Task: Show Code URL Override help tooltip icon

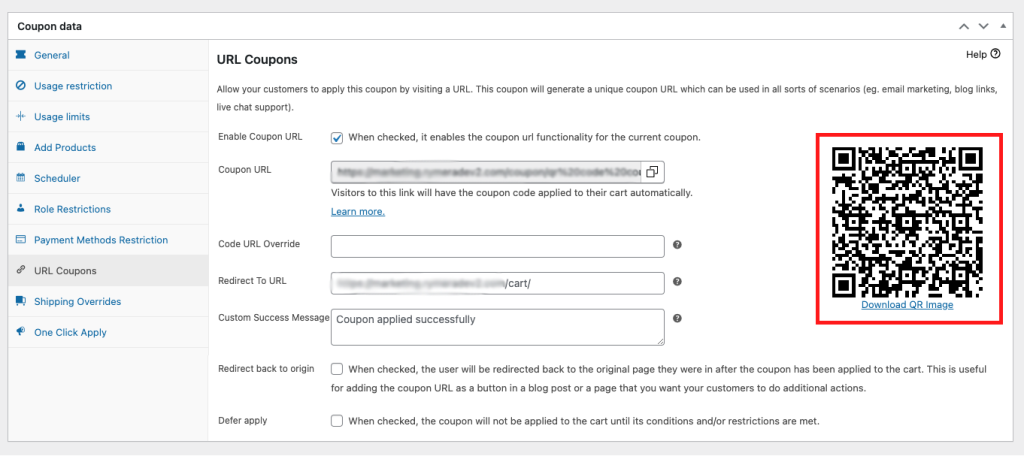Action: pyautogui.click(x=677, y=245)
